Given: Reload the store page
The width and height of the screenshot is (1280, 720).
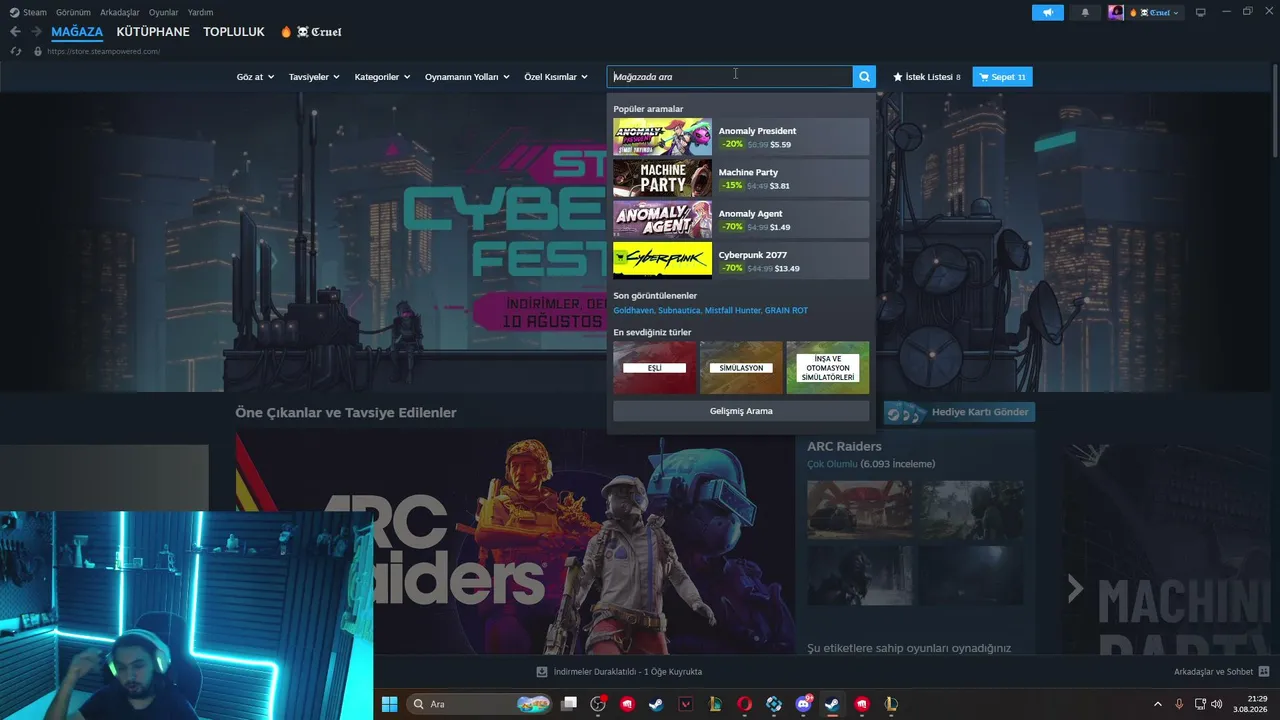Looking at the screenshot, I should [16, 51].
